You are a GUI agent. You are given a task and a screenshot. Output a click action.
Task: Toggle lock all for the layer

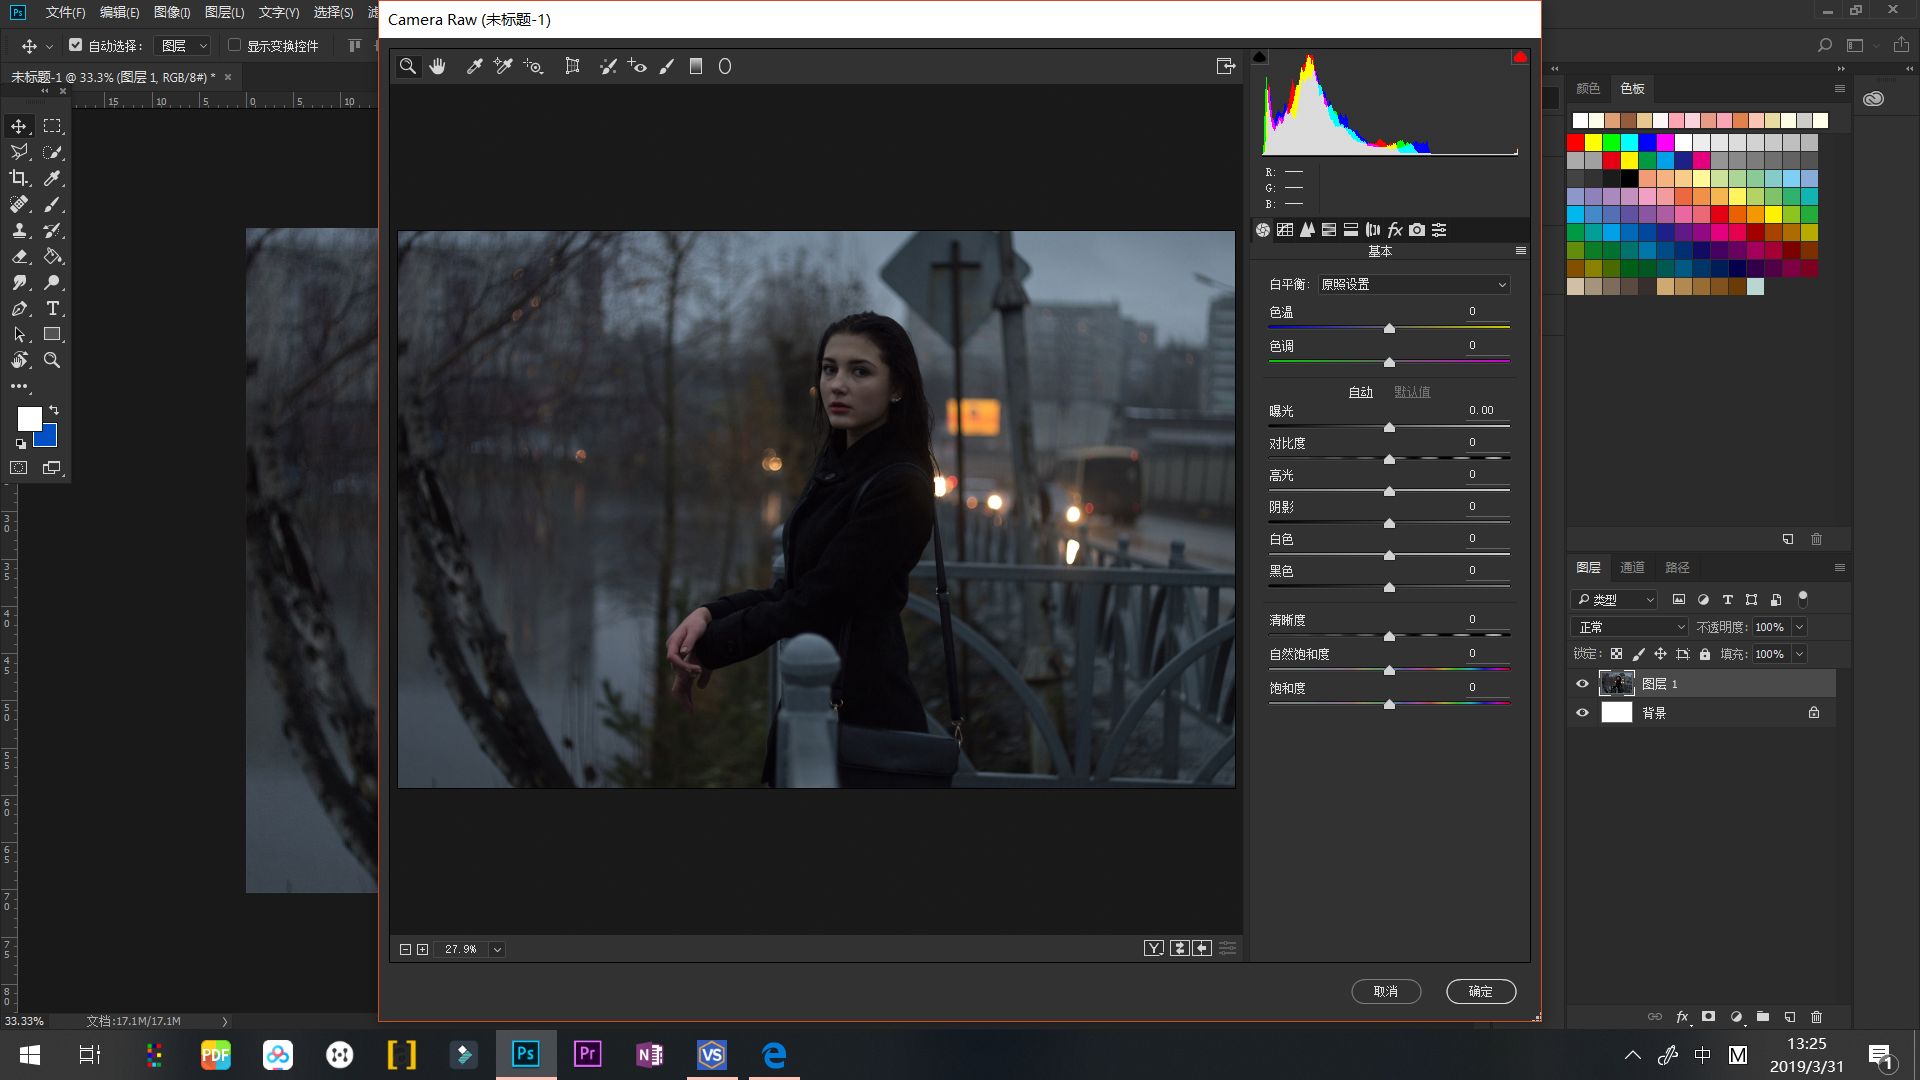1705,654
